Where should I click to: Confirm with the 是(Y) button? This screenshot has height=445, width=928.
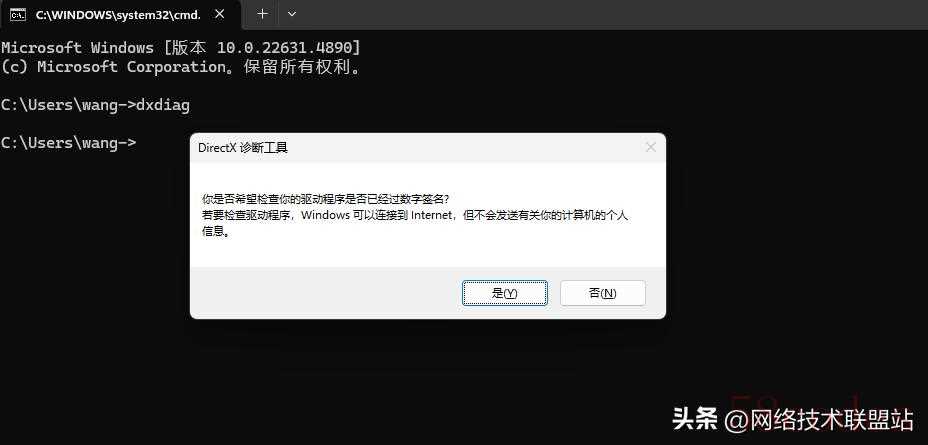[x=505, y=293]
